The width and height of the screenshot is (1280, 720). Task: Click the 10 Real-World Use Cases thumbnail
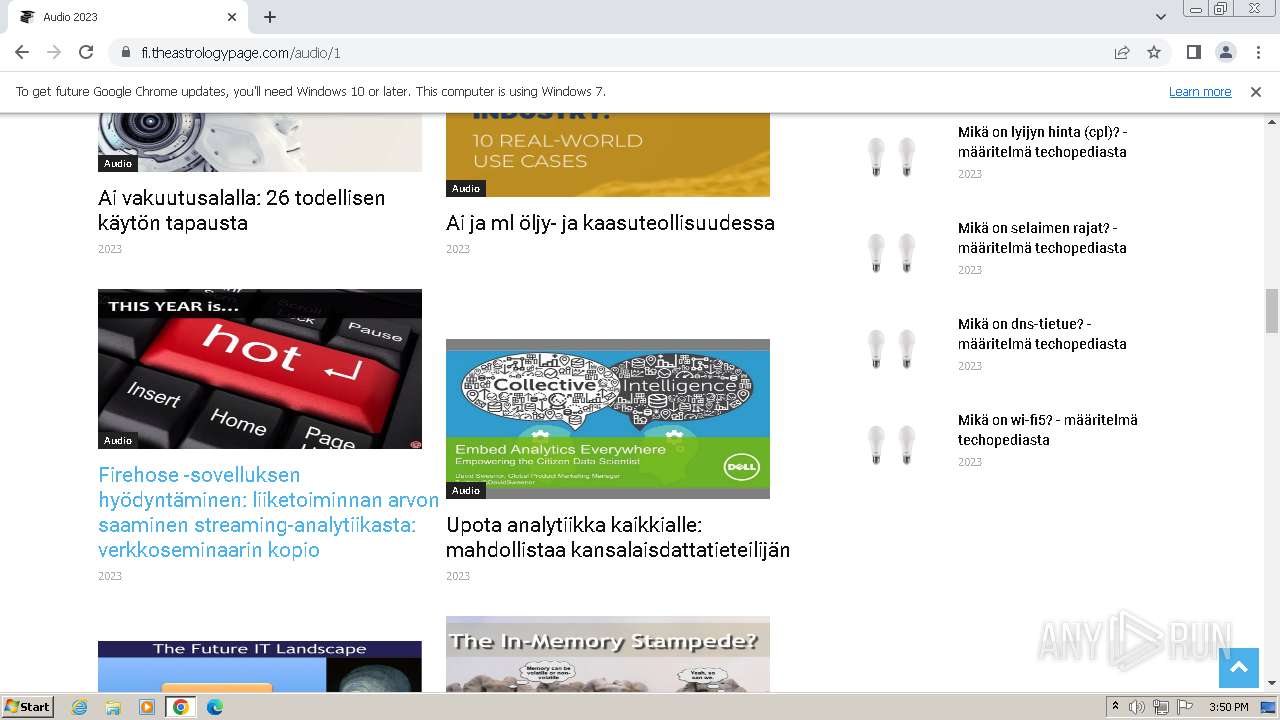click(608, 155)
